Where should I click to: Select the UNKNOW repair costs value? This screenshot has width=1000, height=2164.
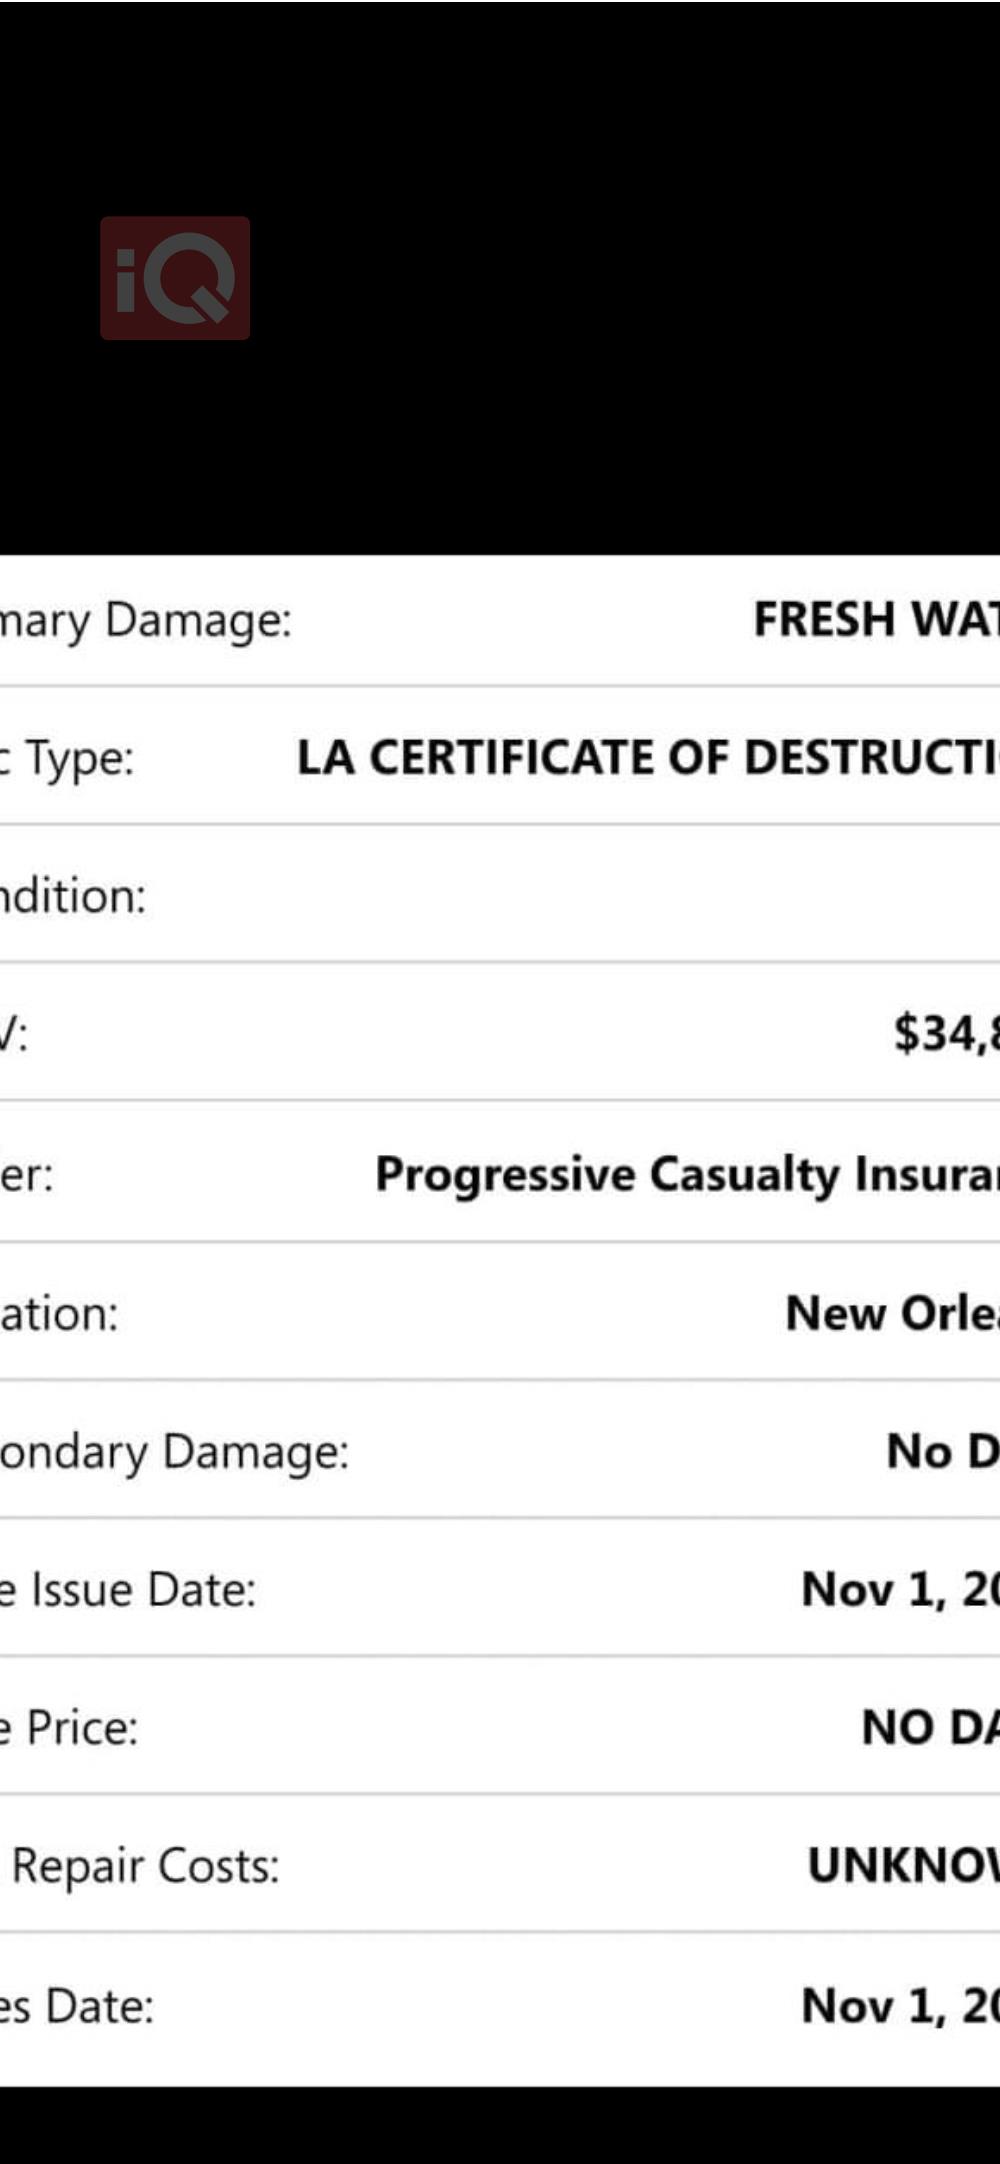tap(903, 1866)
